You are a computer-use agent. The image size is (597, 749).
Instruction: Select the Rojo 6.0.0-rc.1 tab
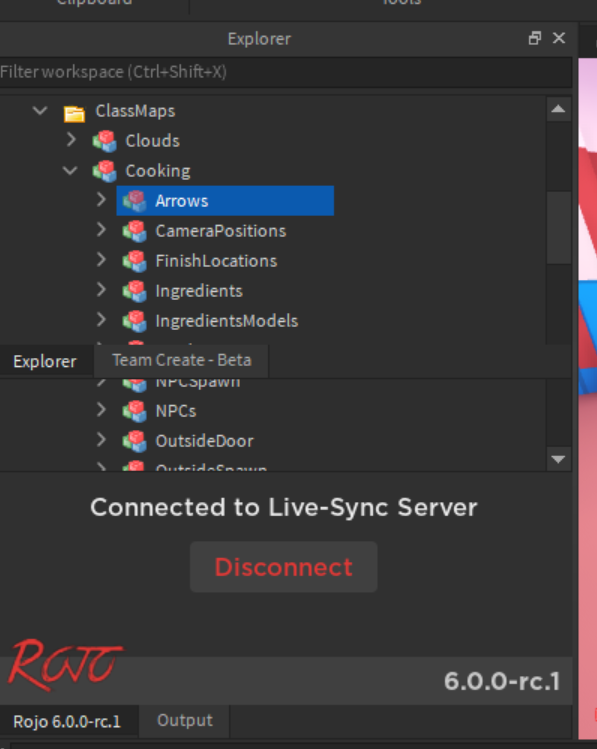(x=67, y=721)
